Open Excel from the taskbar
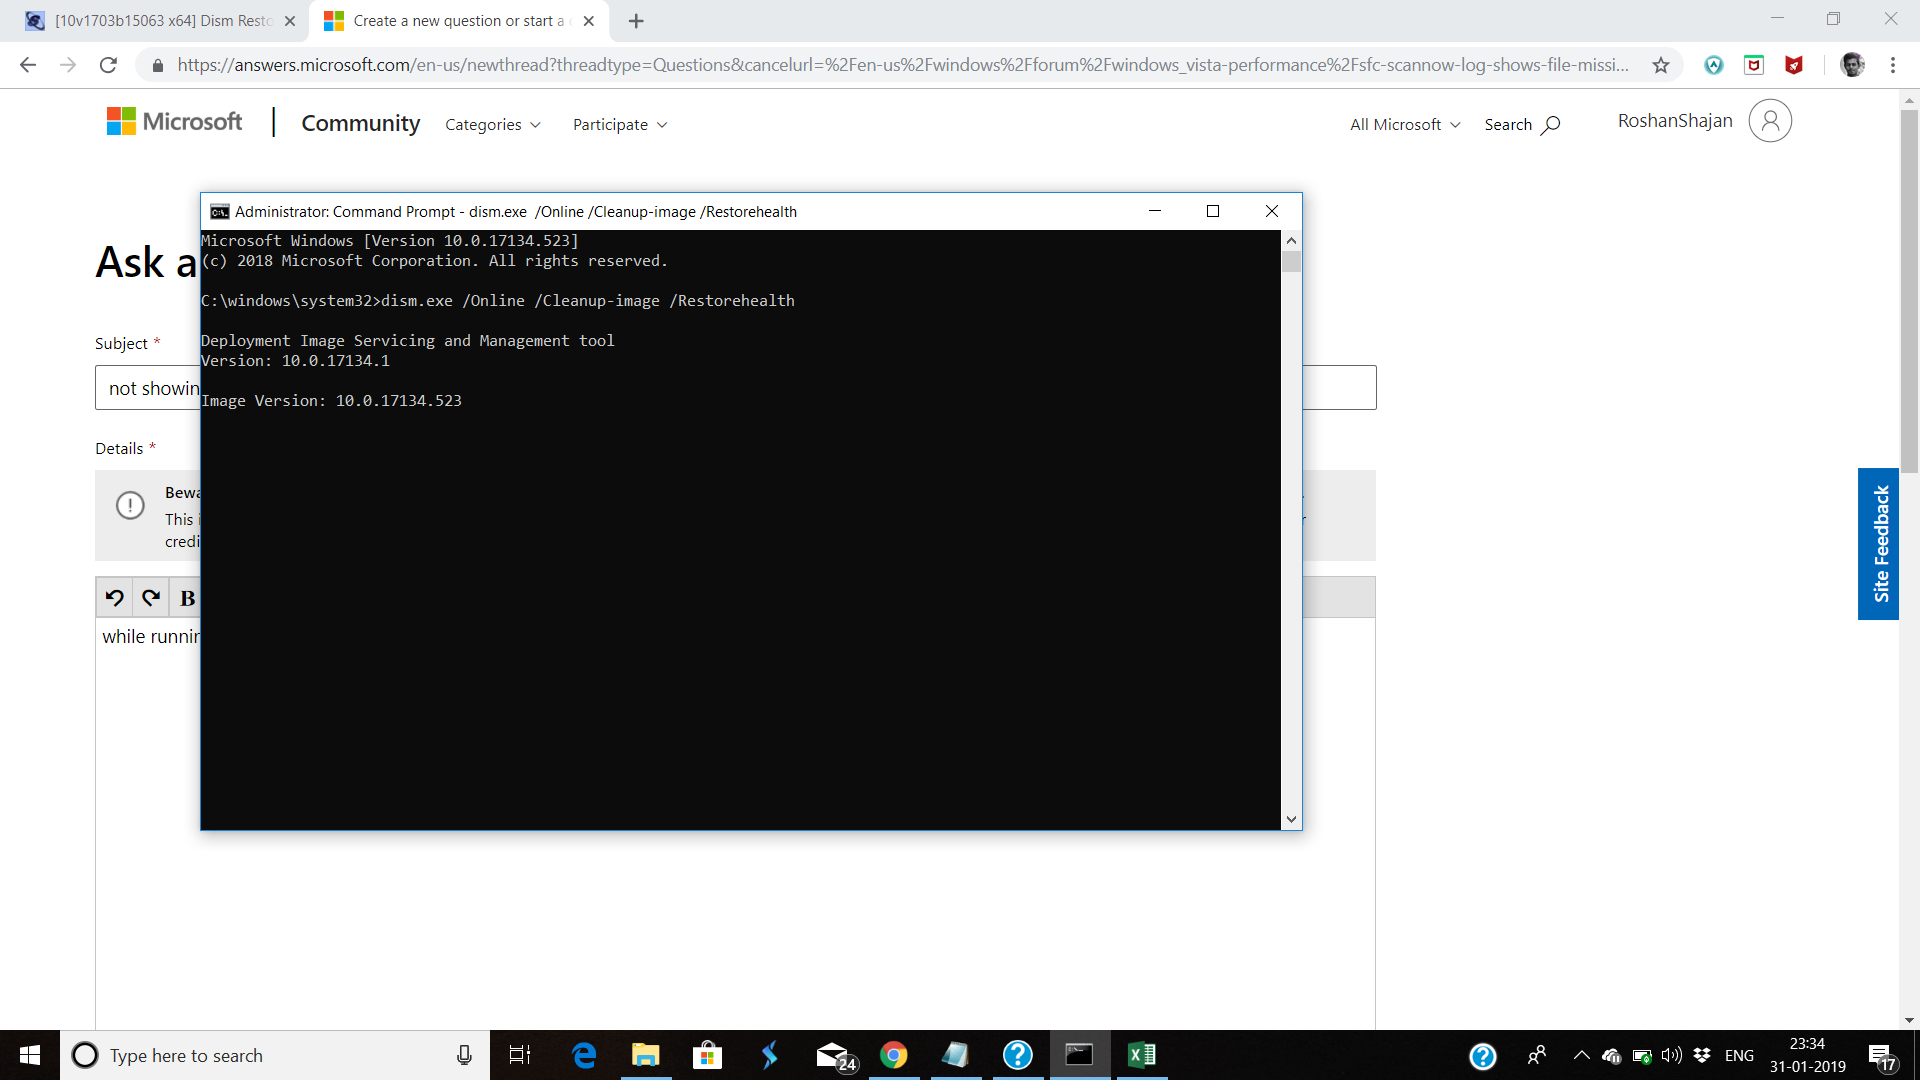 click(x=1141, y=1055)
